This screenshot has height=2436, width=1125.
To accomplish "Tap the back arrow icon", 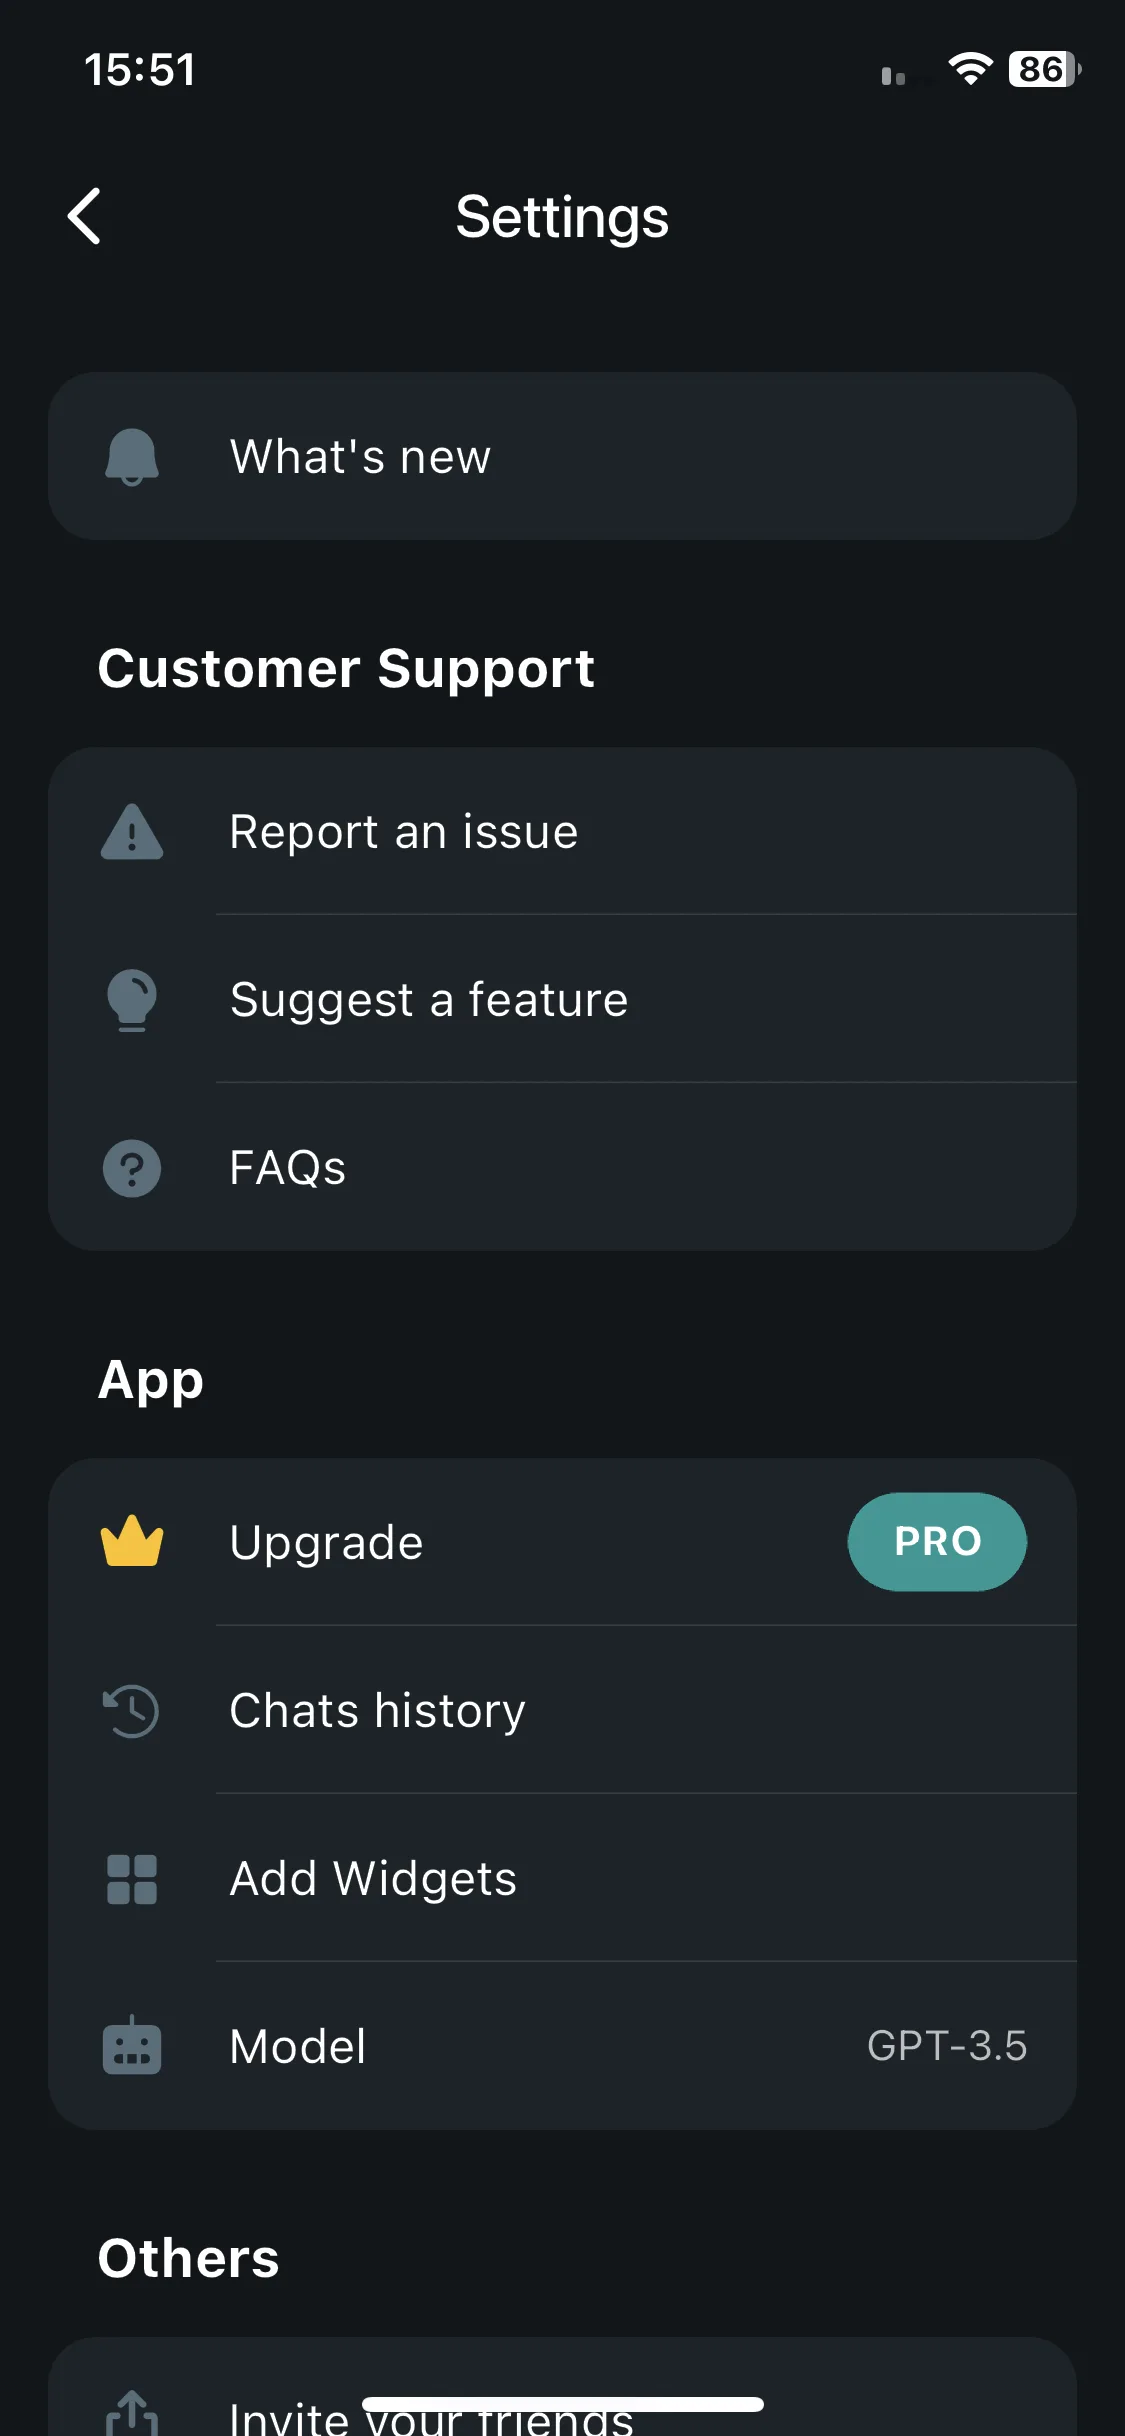I will point(85,216).
